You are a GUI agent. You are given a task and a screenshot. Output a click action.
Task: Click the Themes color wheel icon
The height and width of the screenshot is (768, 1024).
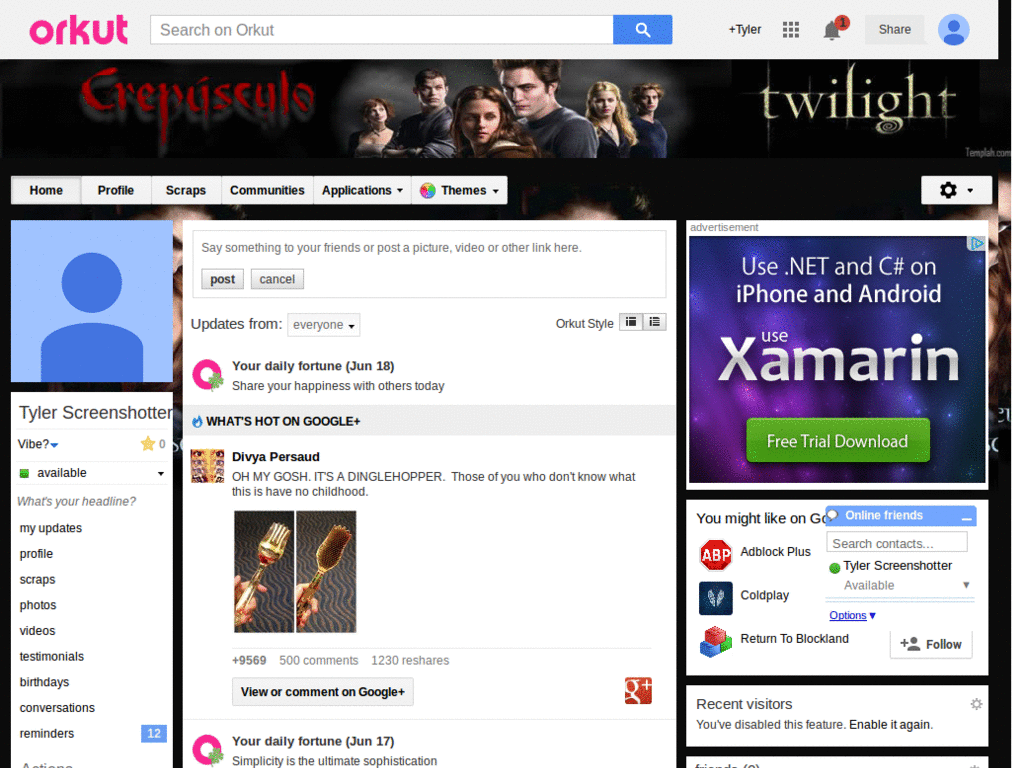coord(428,191)
